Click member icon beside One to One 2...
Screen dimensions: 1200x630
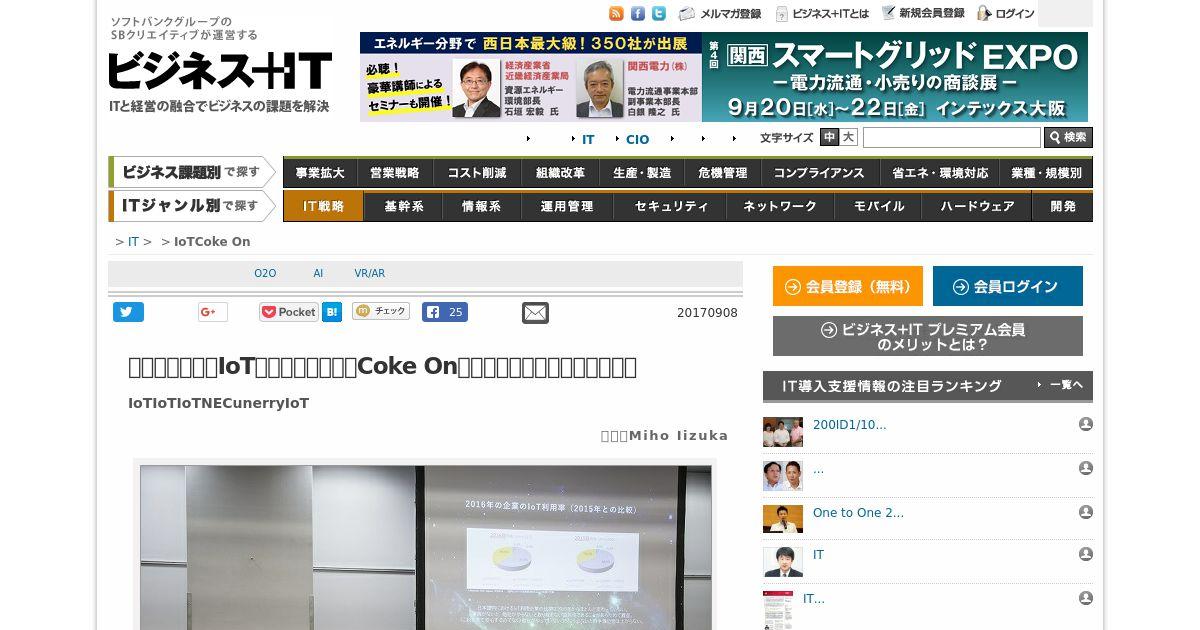(x=1085, y=512)
